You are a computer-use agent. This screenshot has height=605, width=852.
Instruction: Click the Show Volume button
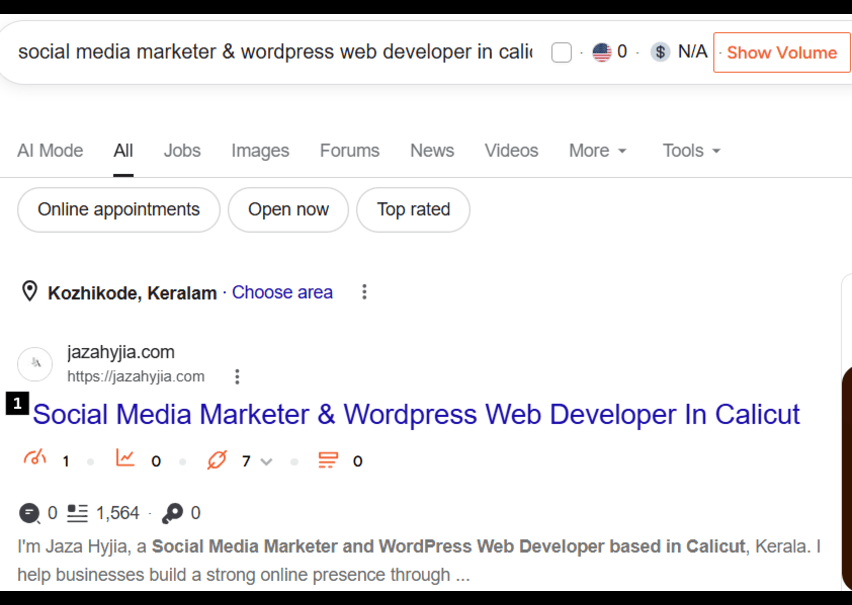pyautogui.click(x=781, y=52)
